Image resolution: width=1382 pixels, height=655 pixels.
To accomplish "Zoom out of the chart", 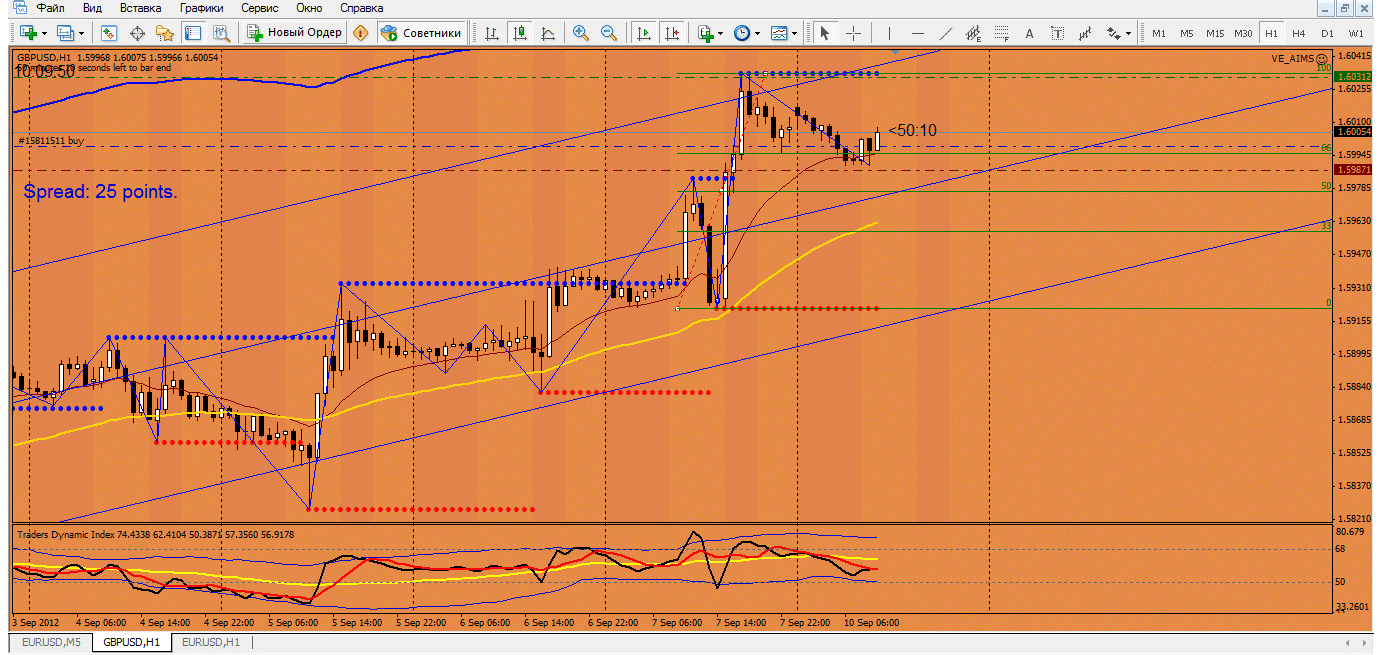I will tap(609, 33).
